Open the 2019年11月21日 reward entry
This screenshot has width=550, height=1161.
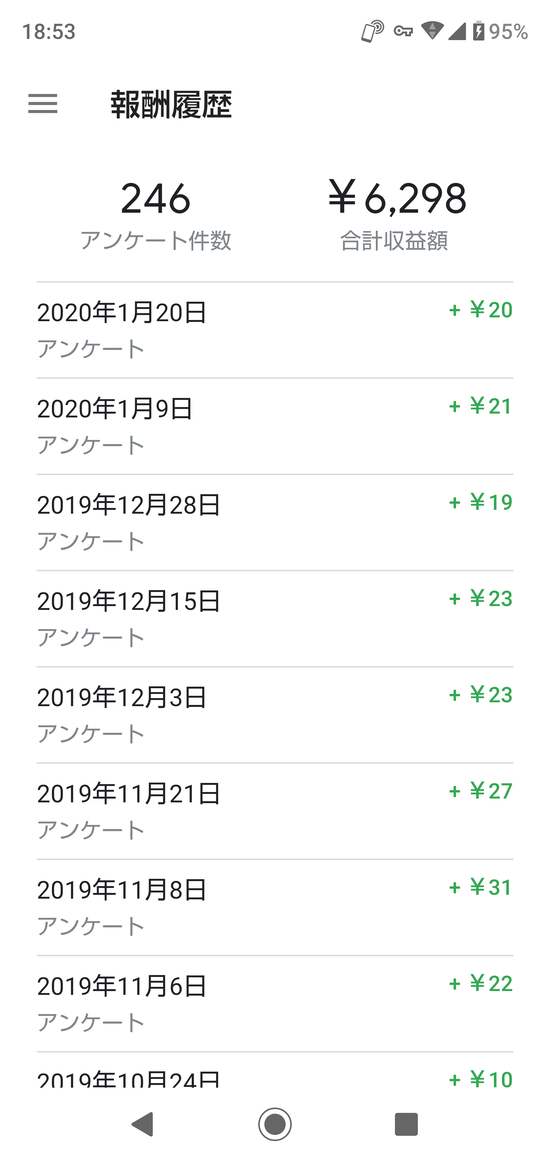275,812
